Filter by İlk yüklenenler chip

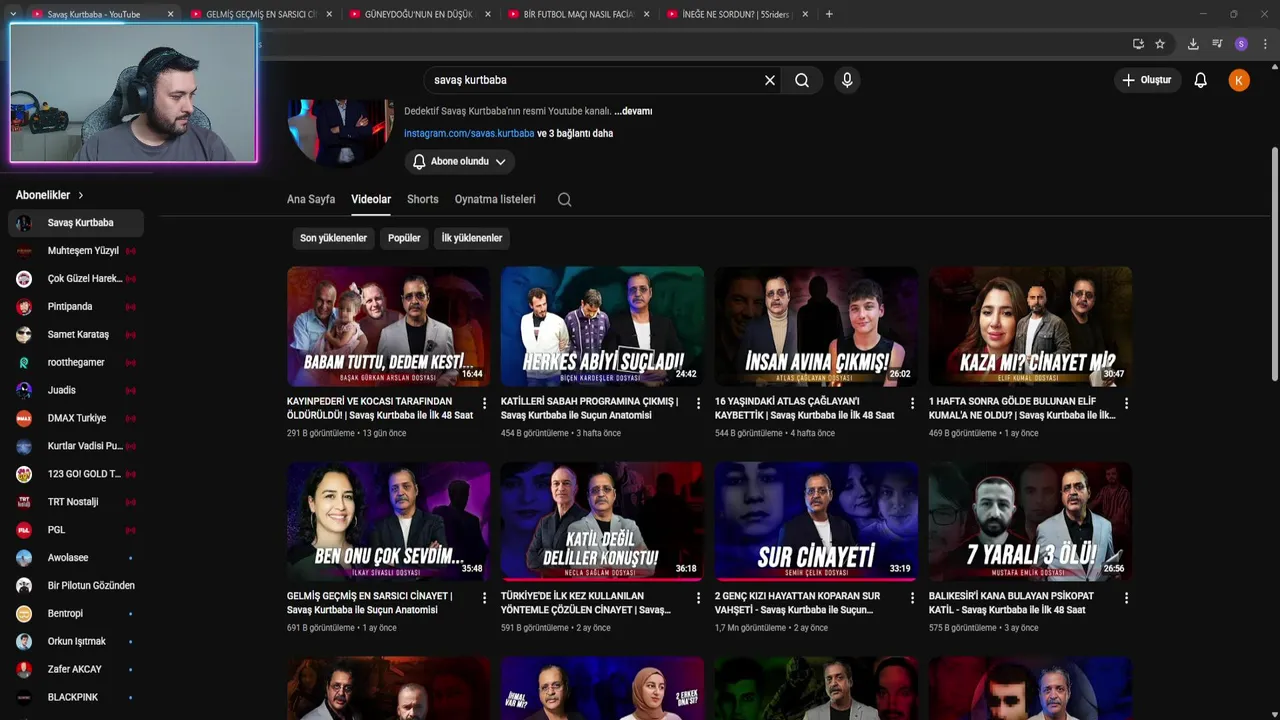pyautogui.click(x=472, y=238)
